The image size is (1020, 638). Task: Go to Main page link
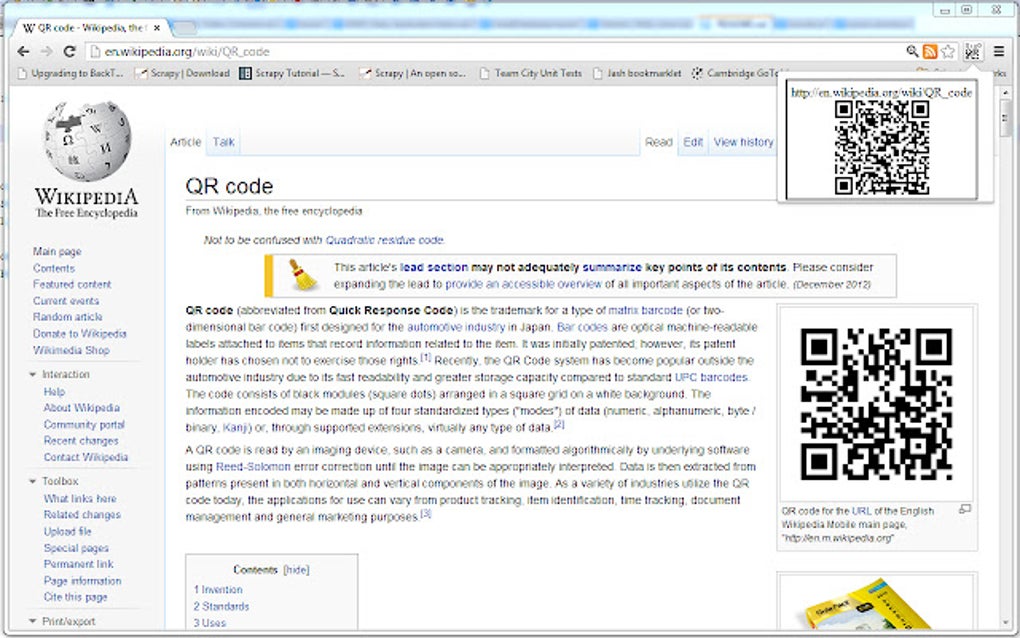click(x=57, y=252)
